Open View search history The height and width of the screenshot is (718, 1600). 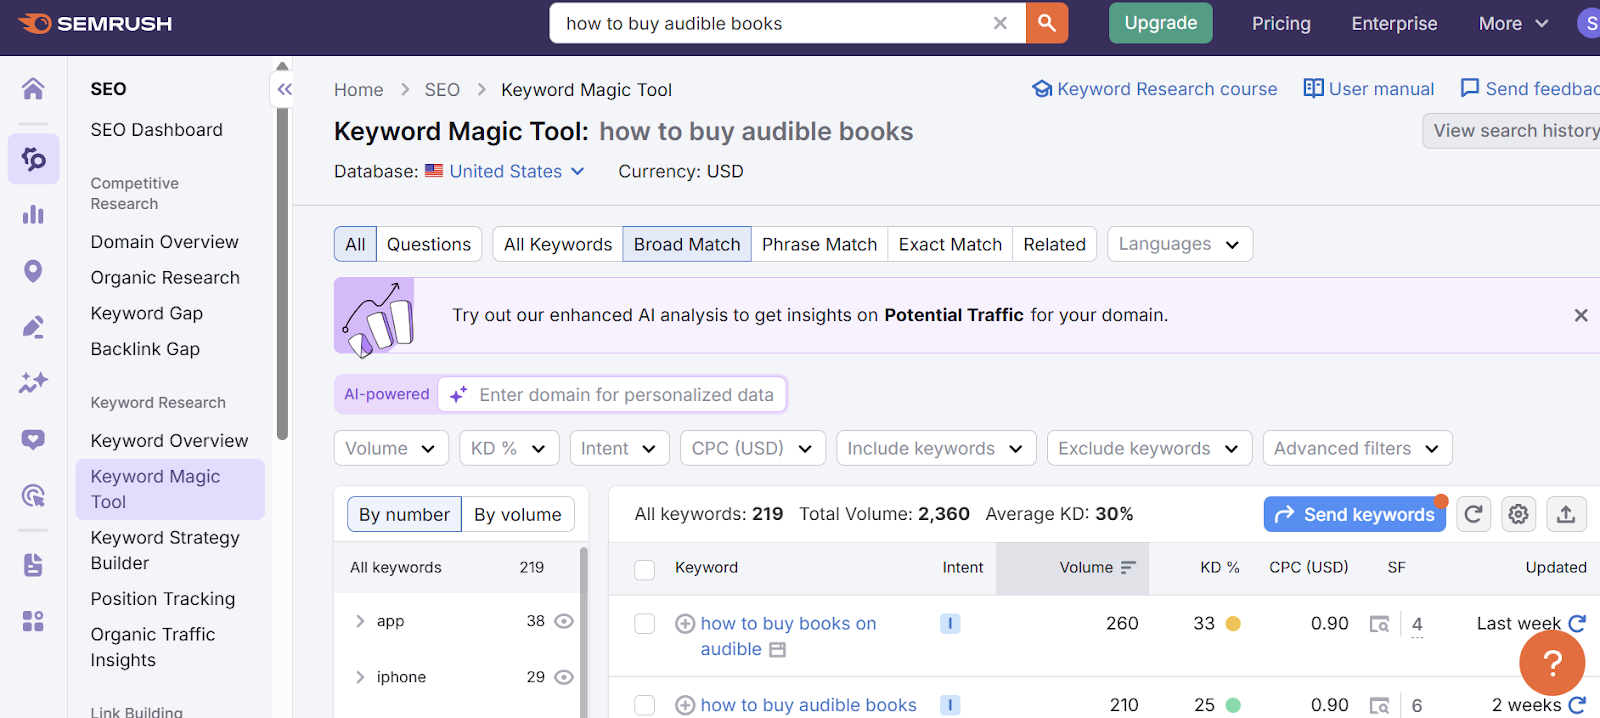1514,130
